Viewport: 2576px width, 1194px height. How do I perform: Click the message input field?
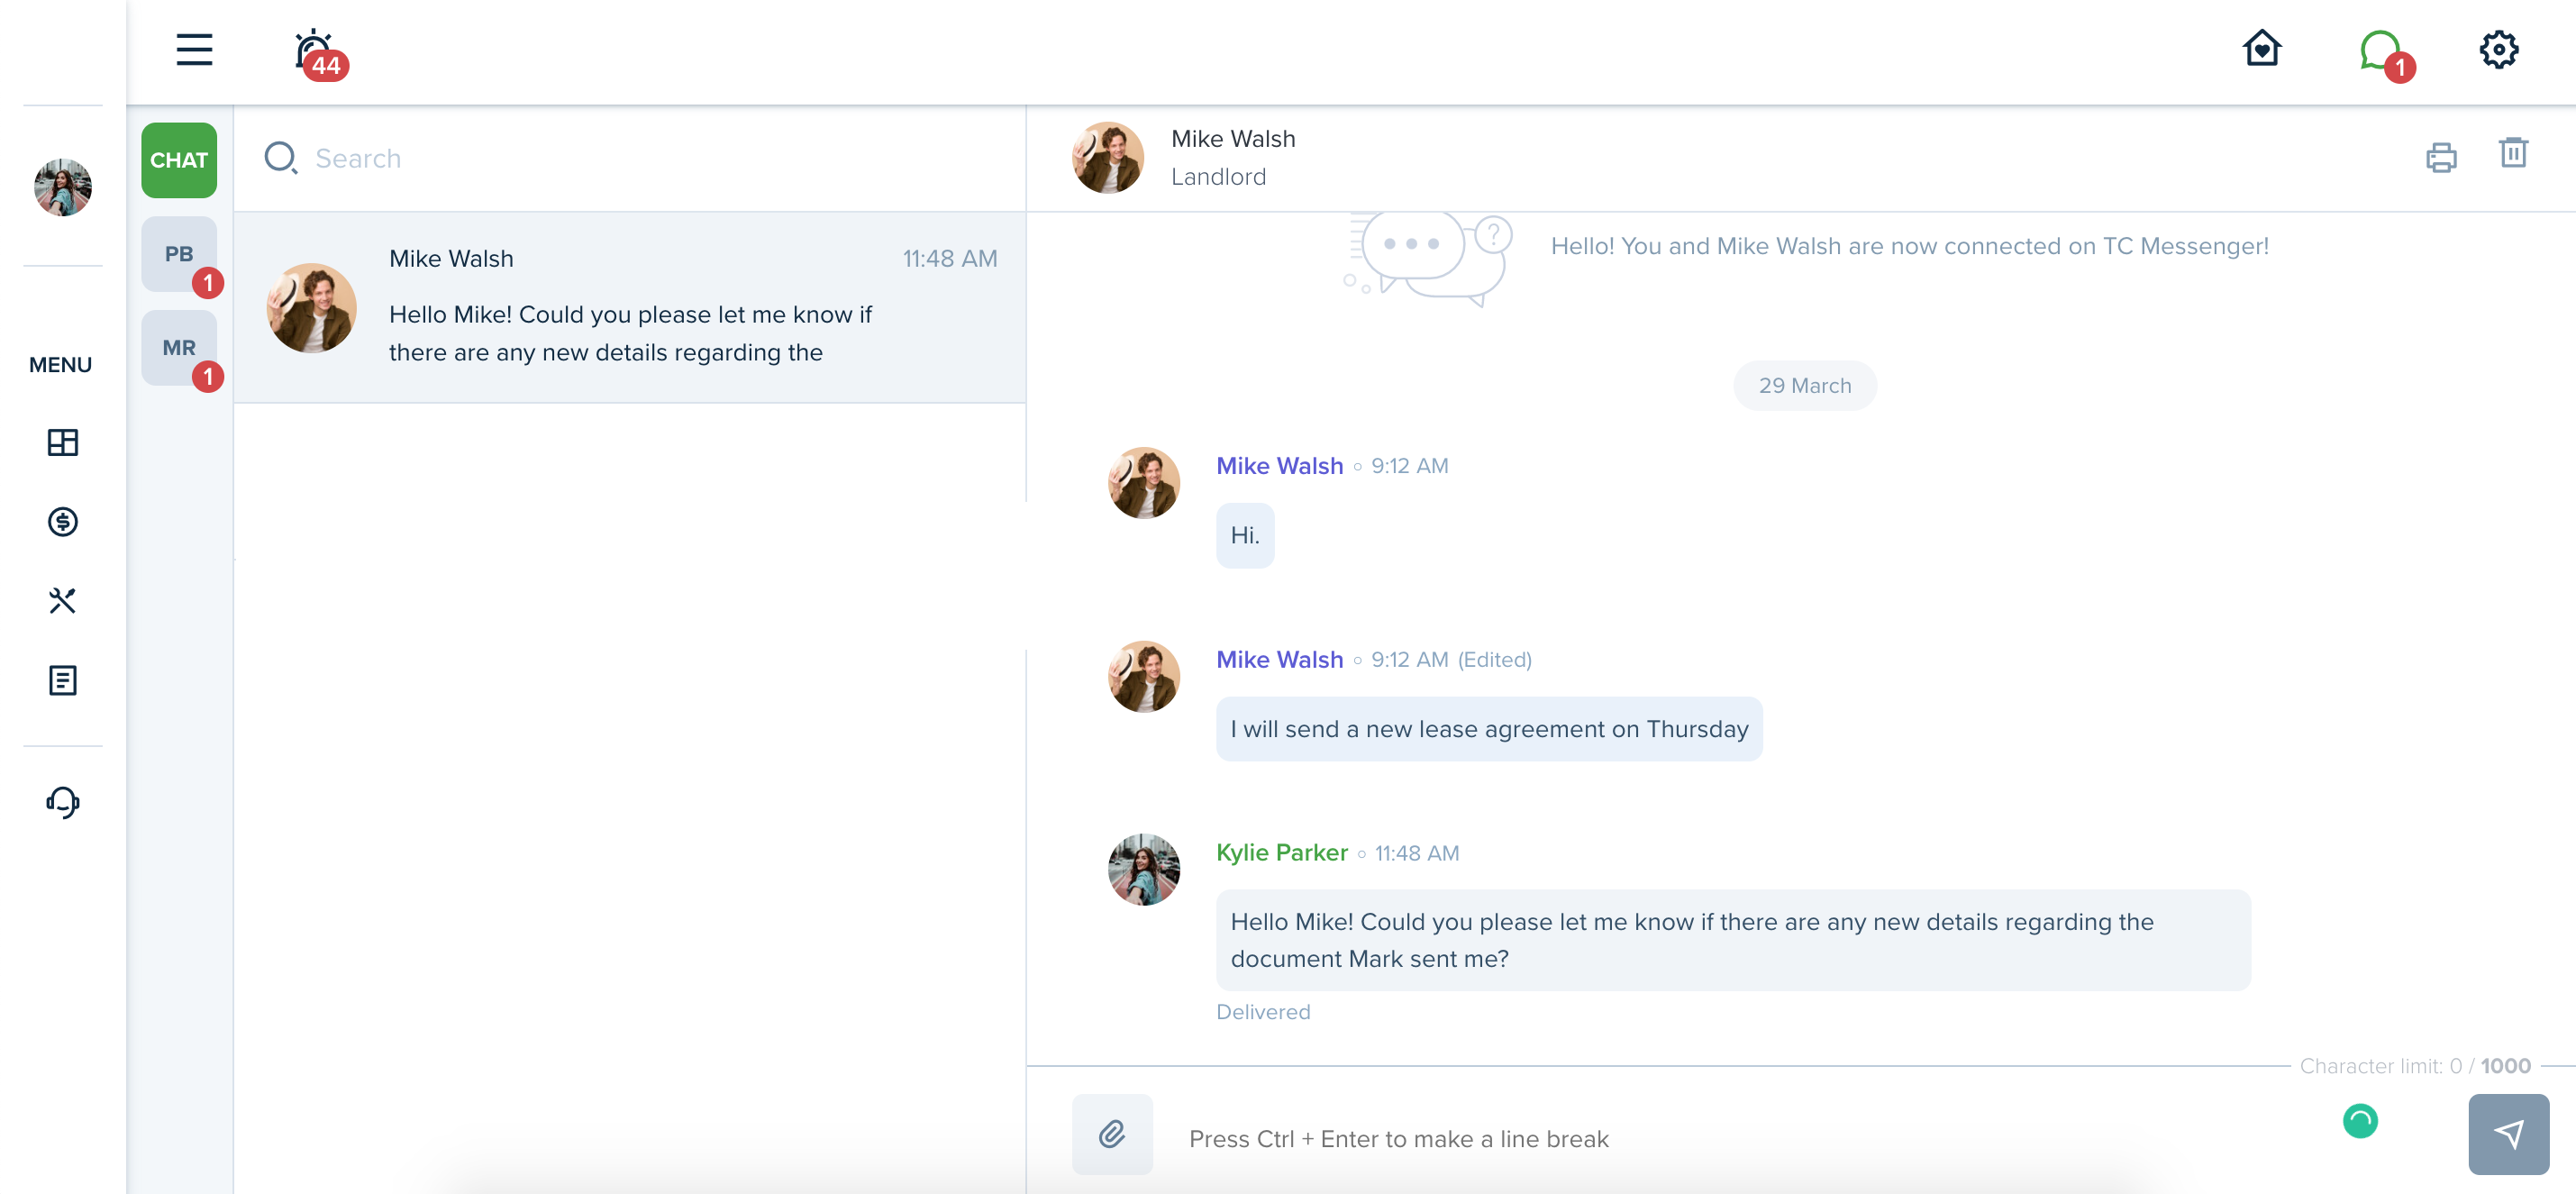tap(1750, 1138)
